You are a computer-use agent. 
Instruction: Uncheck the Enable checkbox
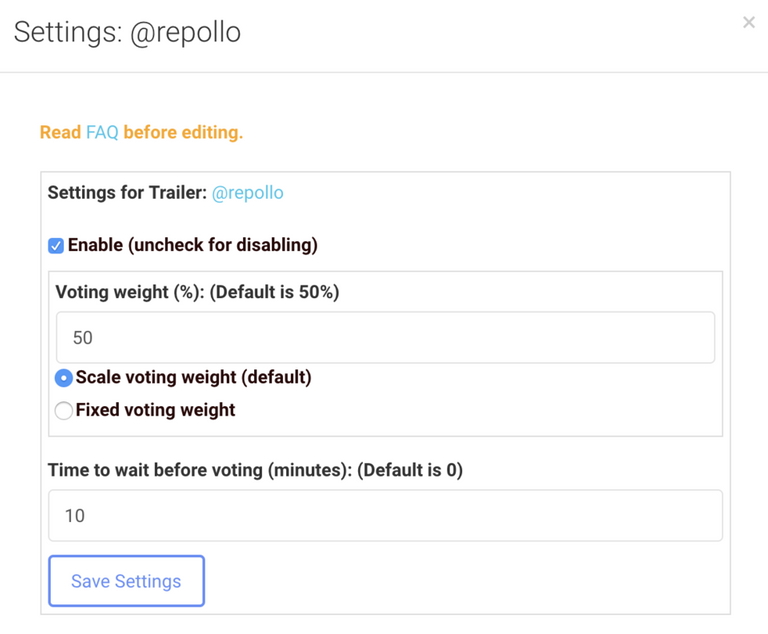[x=56, y=245]
